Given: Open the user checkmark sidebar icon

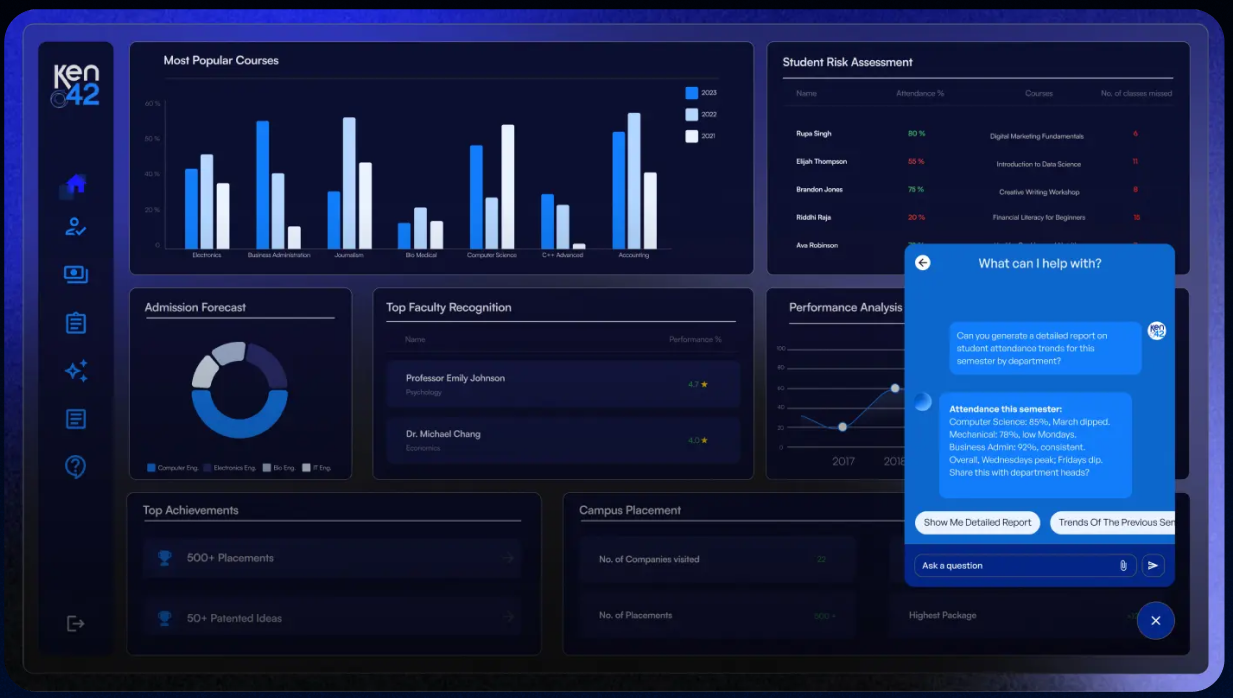Looking at the screenshot, I should coord(75,227).
